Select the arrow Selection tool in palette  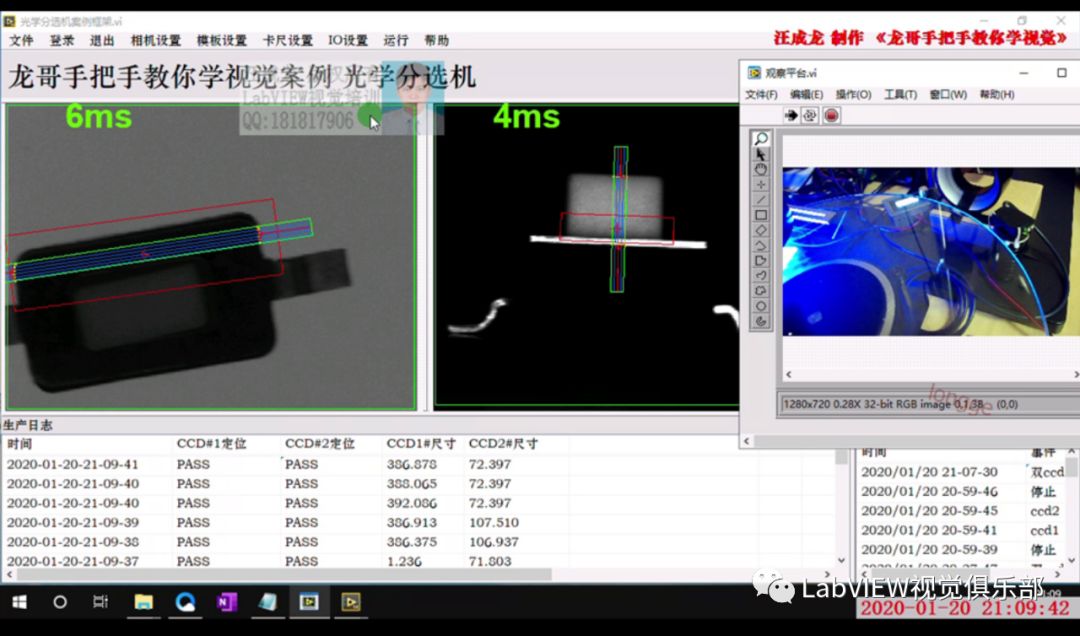pos(760,154)
